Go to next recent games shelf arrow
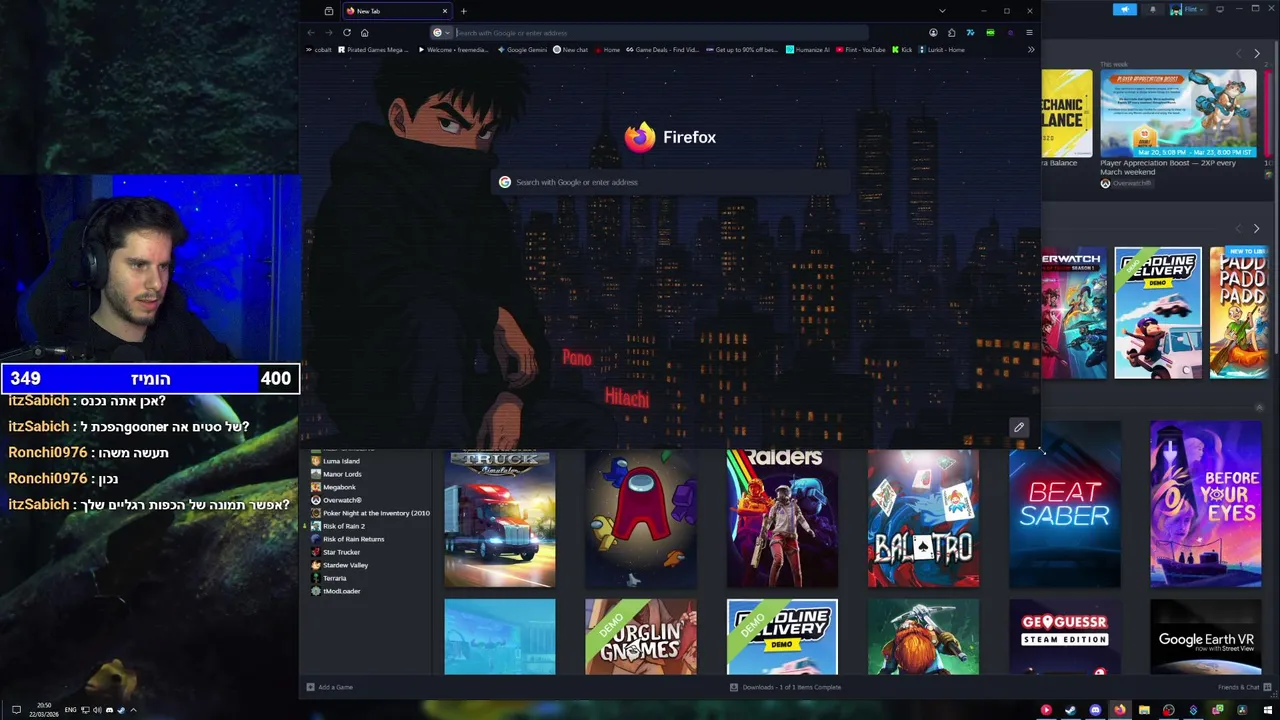Viewport: 1280px width, 720px height. tap(1257, 229)
